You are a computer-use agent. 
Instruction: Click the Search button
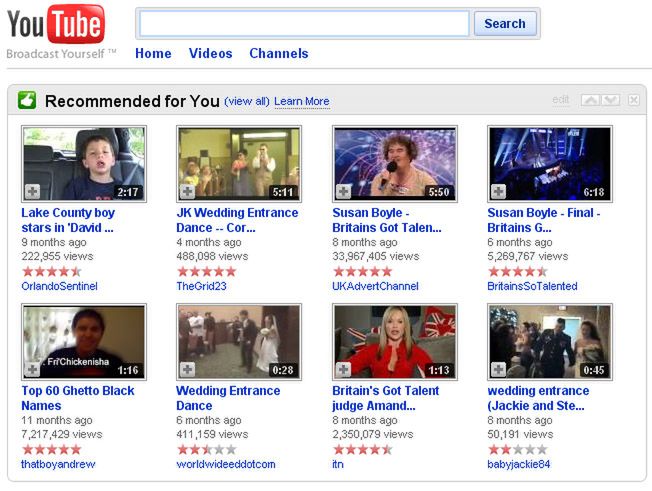click(x=505, y=24)
